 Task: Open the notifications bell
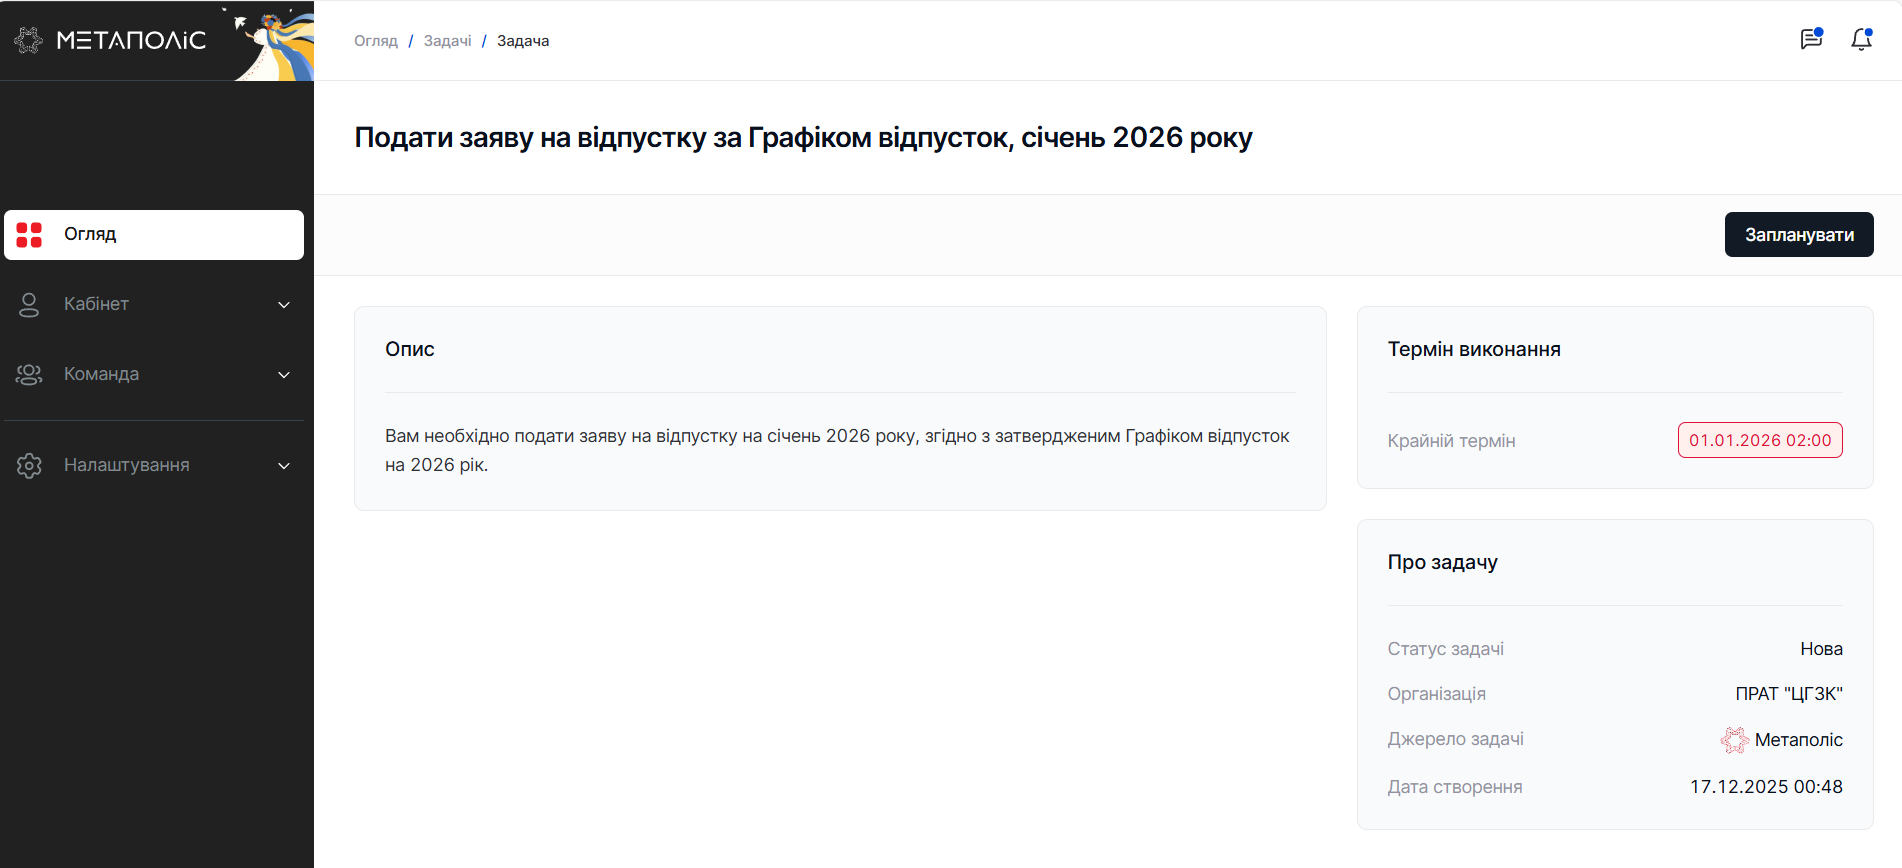[1861, 40]
